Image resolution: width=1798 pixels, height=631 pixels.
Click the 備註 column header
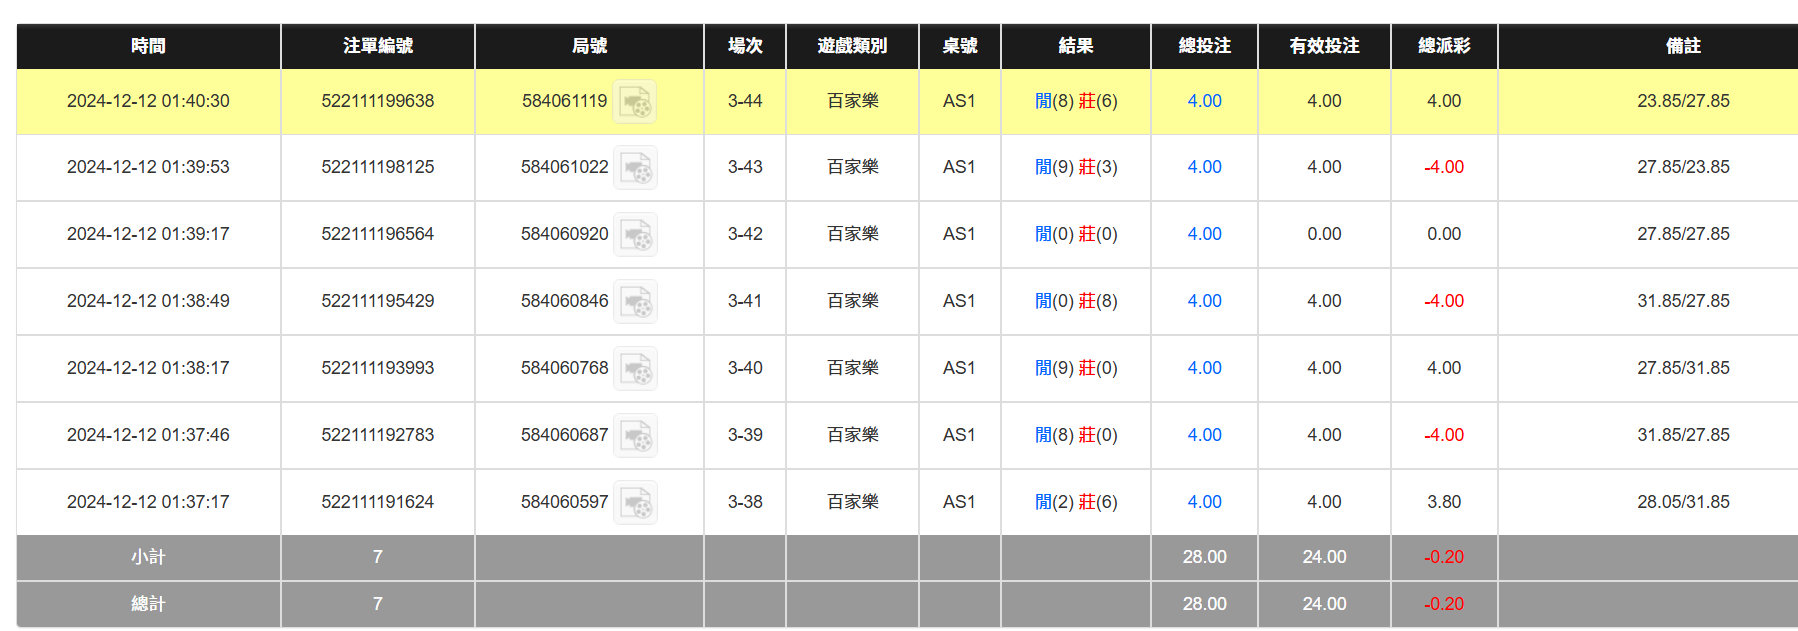tap(1682, 46)
